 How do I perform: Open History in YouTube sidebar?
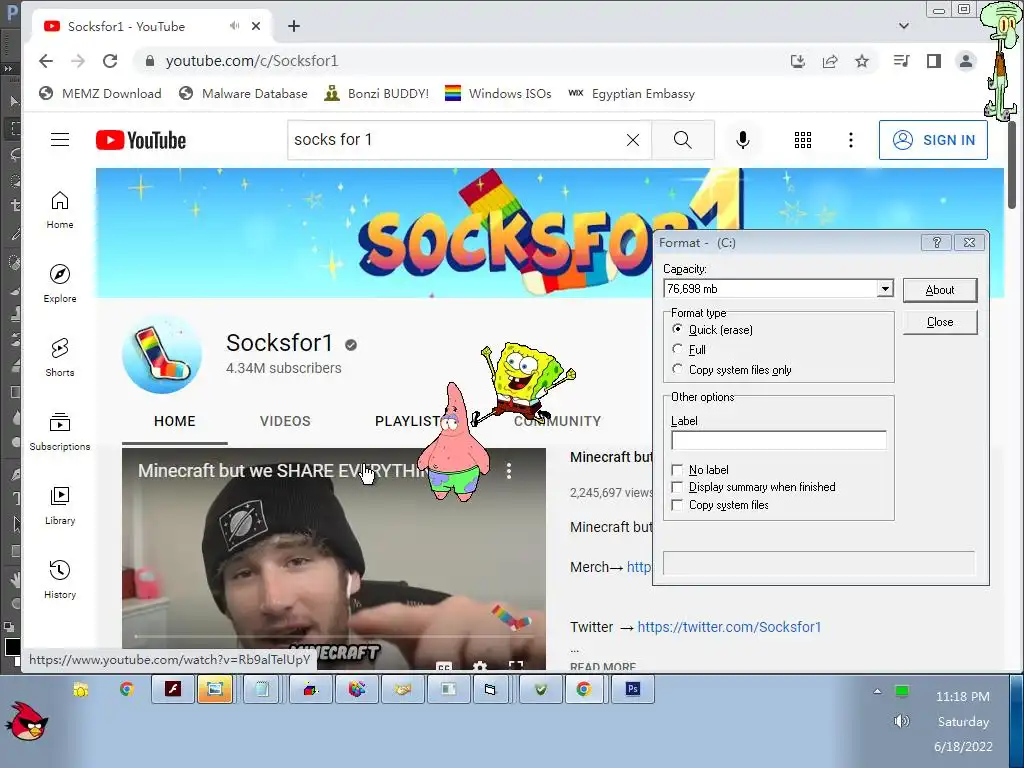tap(59, 579)
